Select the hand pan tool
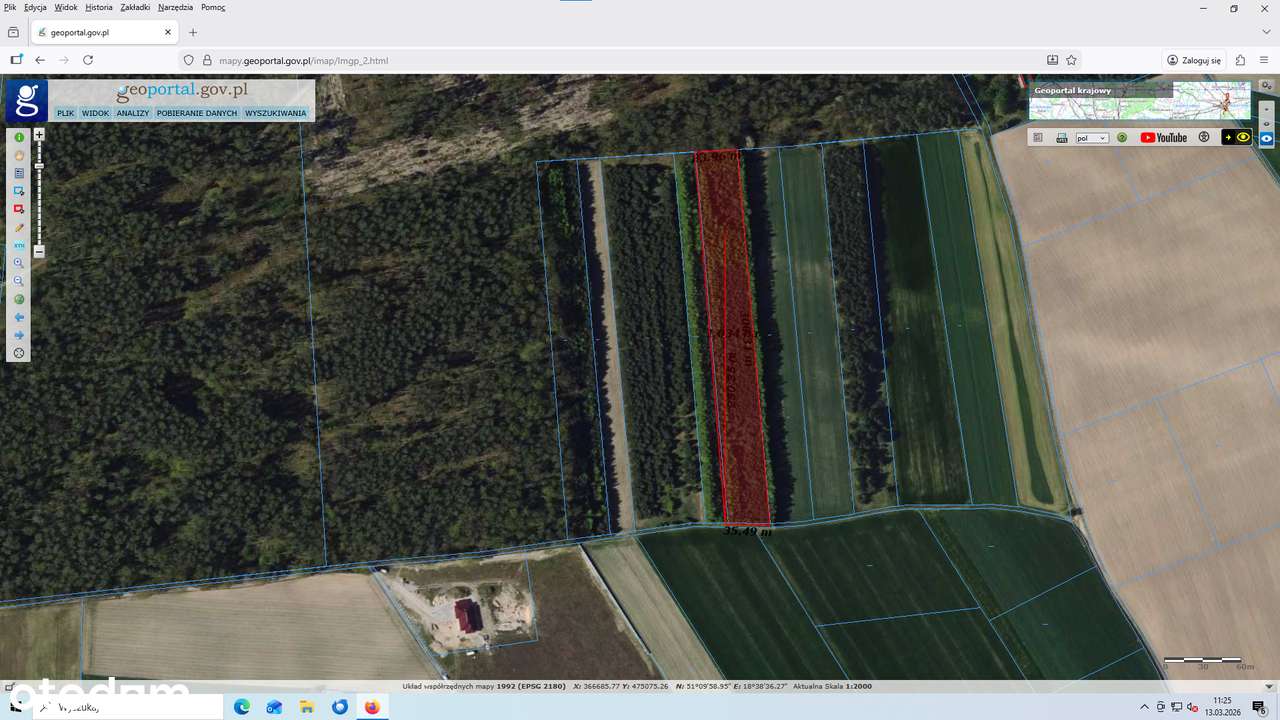The image size is (1280, 720). (19, 155)
